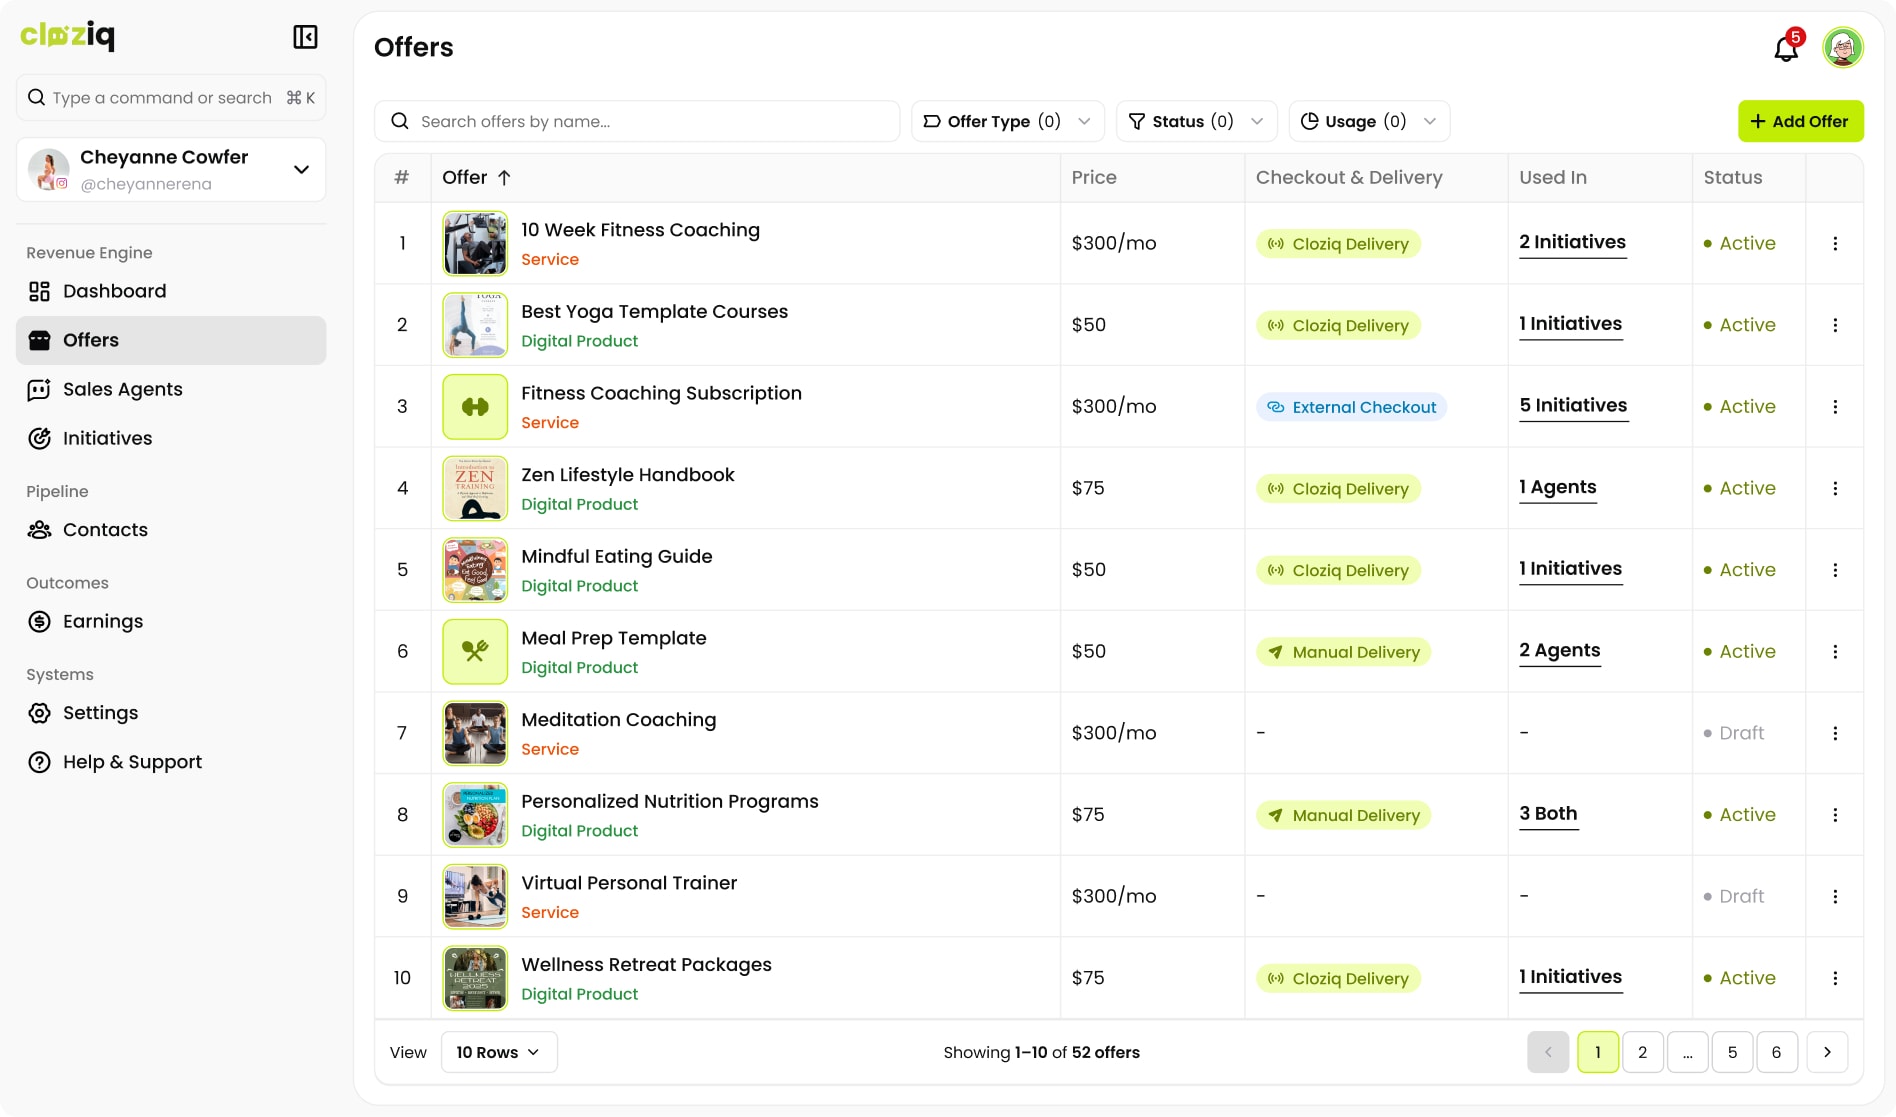Open row menu for Best Yoga Template Courses
The height and width of the screenshot is (1117, 1896).
coord(1835,325)
